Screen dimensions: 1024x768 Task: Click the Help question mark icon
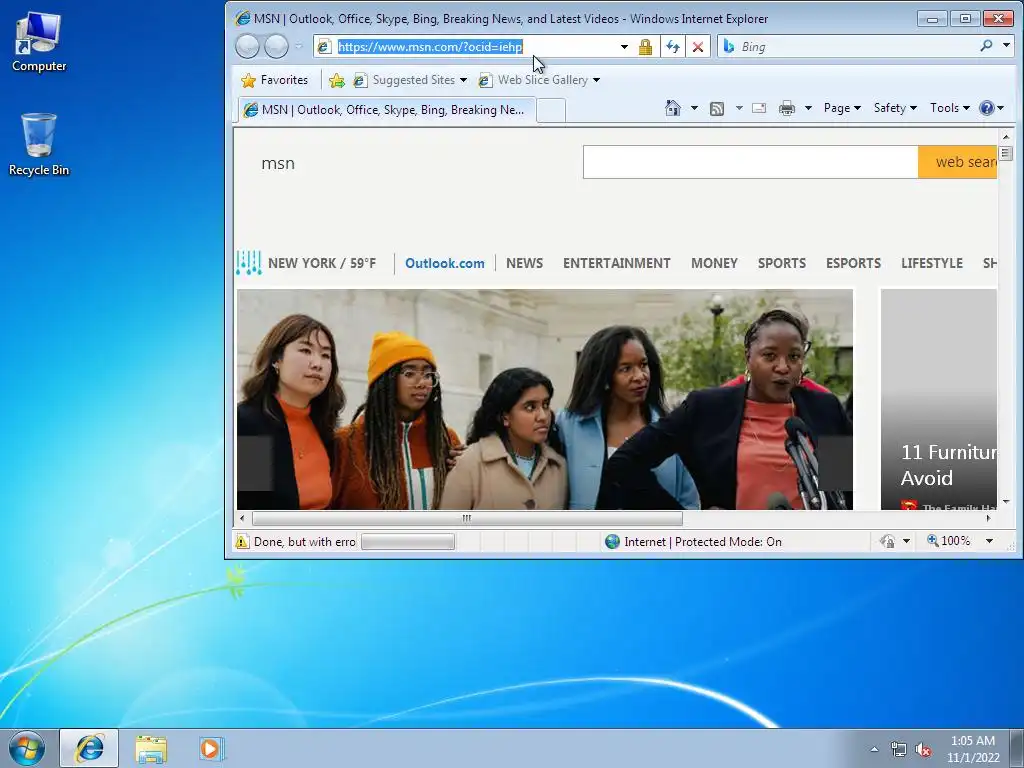(x=987, y=108)
